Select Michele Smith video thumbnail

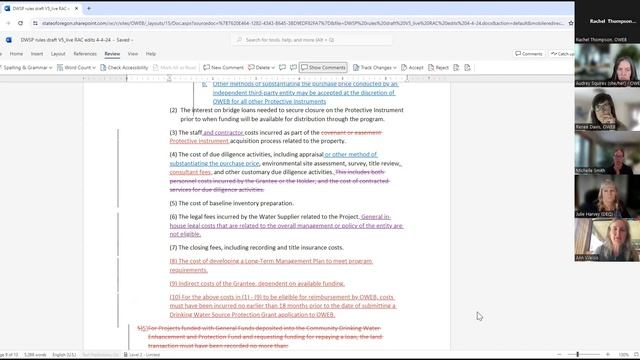(607, 153)
